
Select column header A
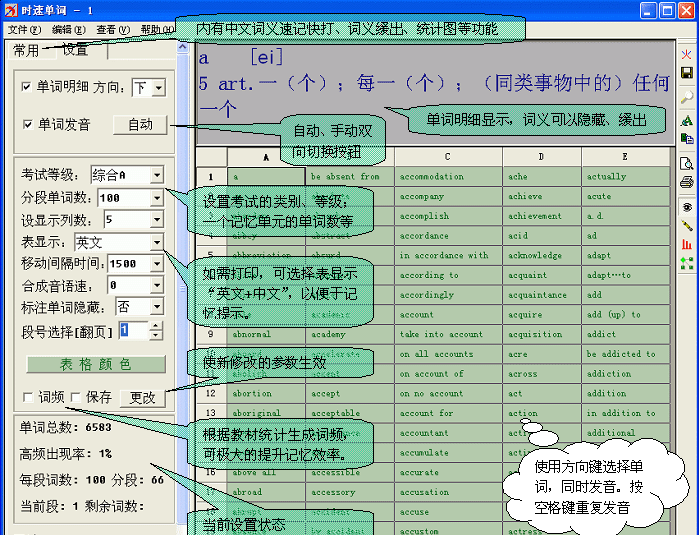[266, 157]
